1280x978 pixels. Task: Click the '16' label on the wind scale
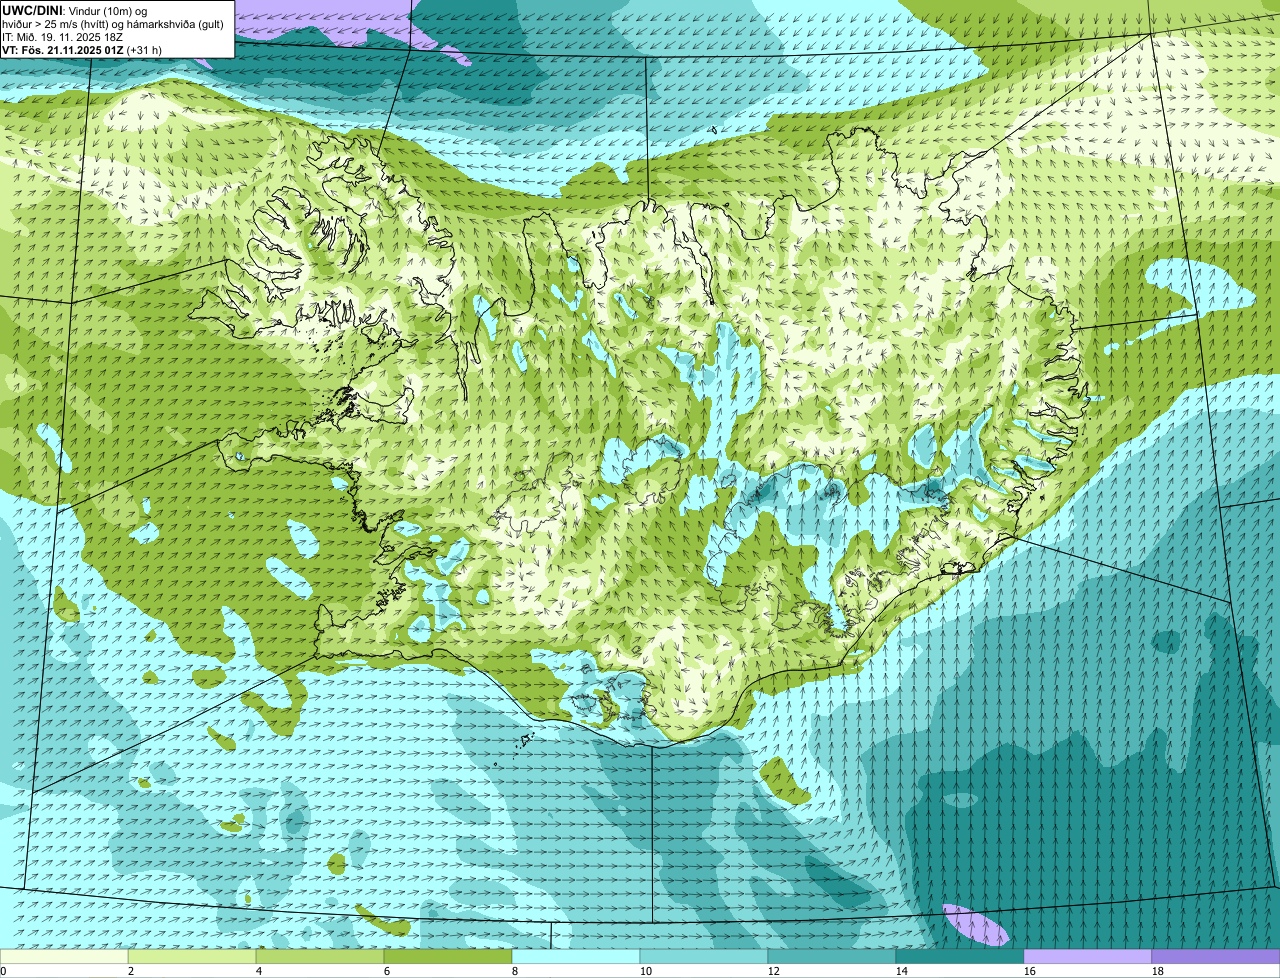[1030, 971]
